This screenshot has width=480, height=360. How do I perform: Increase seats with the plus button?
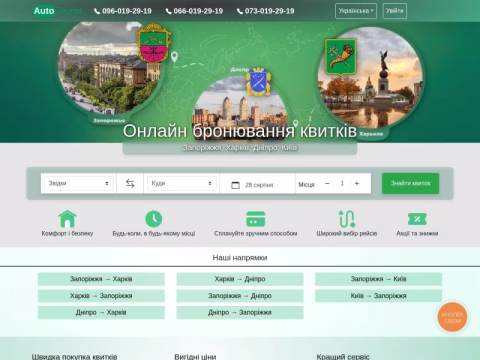click(x=357, y=184)
